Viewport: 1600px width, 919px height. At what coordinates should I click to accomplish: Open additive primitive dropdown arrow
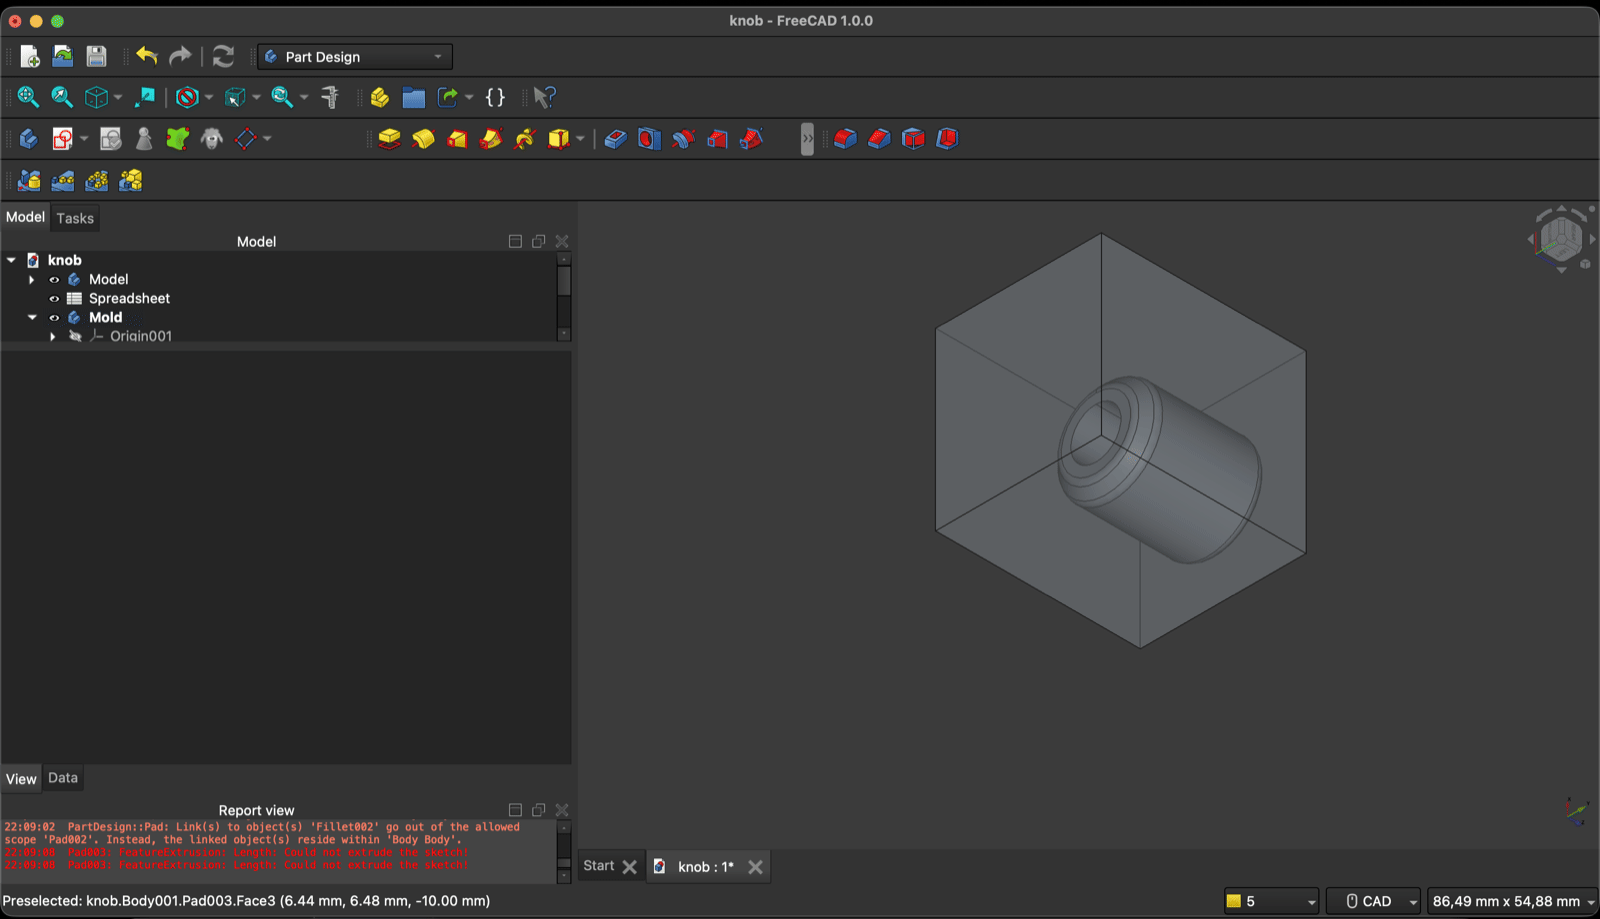tap(580, 139)
